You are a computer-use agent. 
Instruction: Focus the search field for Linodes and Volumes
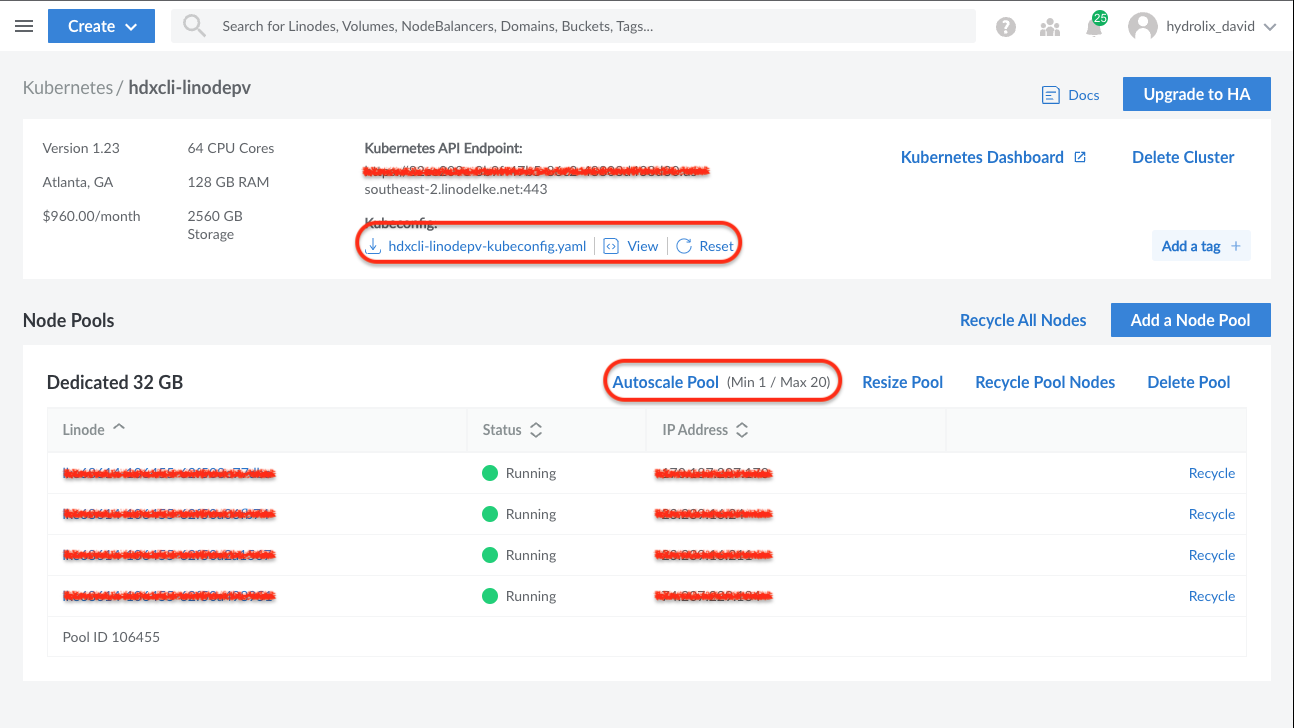(573, 27)
